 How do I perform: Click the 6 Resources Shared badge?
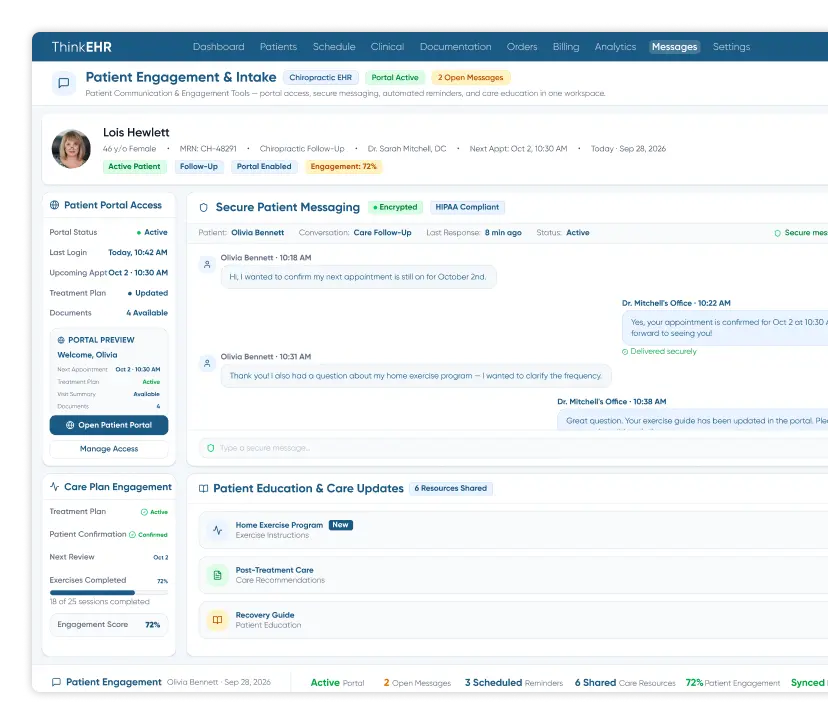(x=450, y=488)
